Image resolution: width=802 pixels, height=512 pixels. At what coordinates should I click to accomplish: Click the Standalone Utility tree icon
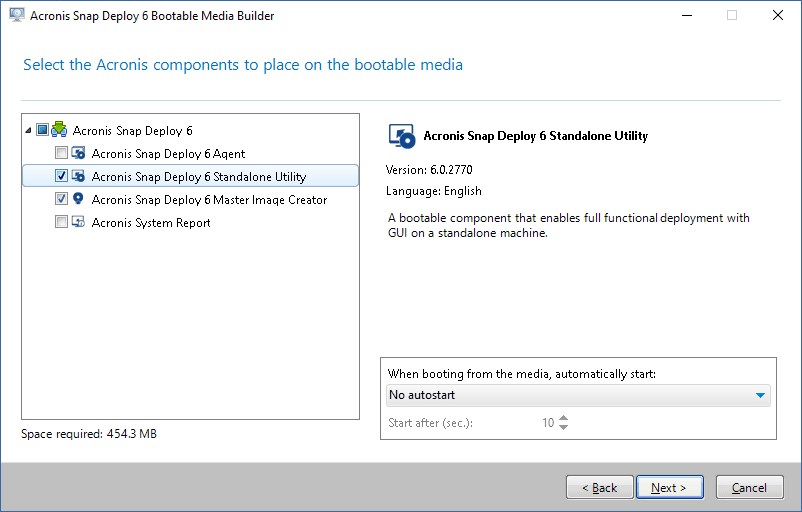78,176
